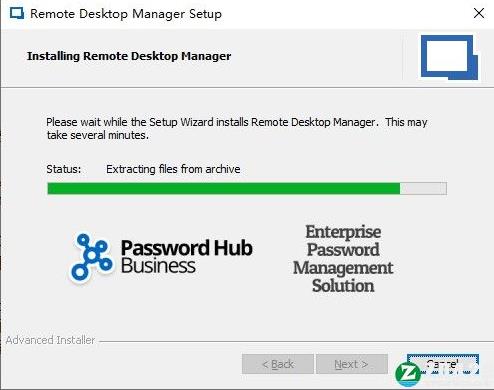Click the green Z watermark icon

(408, 375)
